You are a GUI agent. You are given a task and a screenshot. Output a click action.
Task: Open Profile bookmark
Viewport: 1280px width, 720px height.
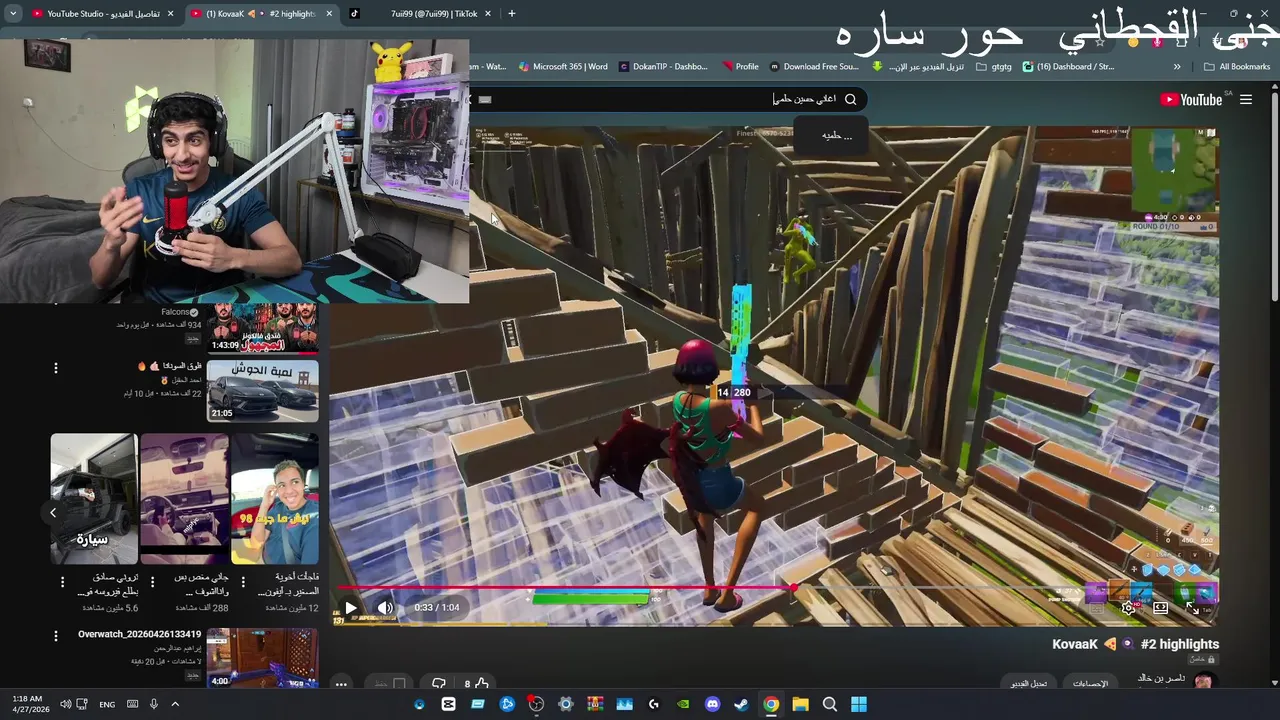(x=740, y=67)
